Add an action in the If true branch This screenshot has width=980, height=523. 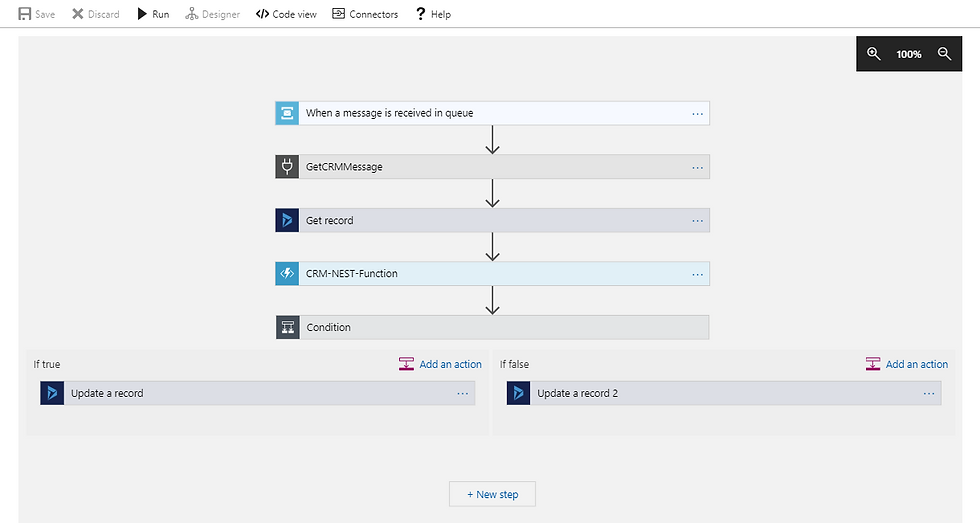click(441, 364)
